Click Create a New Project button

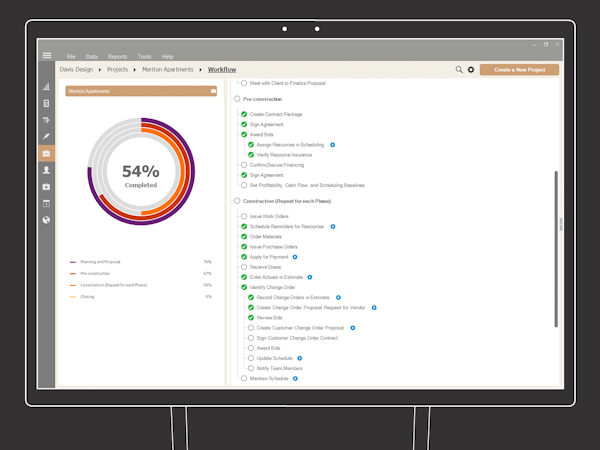click(519, 70)
